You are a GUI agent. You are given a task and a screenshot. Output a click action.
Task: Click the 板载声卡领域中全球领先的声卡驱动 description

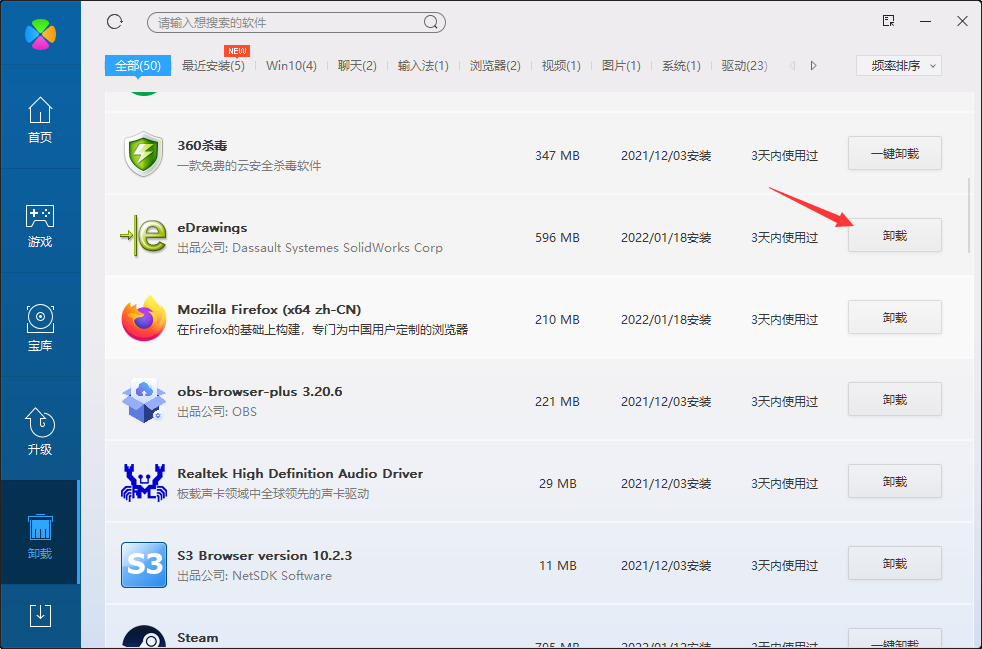[x=273, y=494]
